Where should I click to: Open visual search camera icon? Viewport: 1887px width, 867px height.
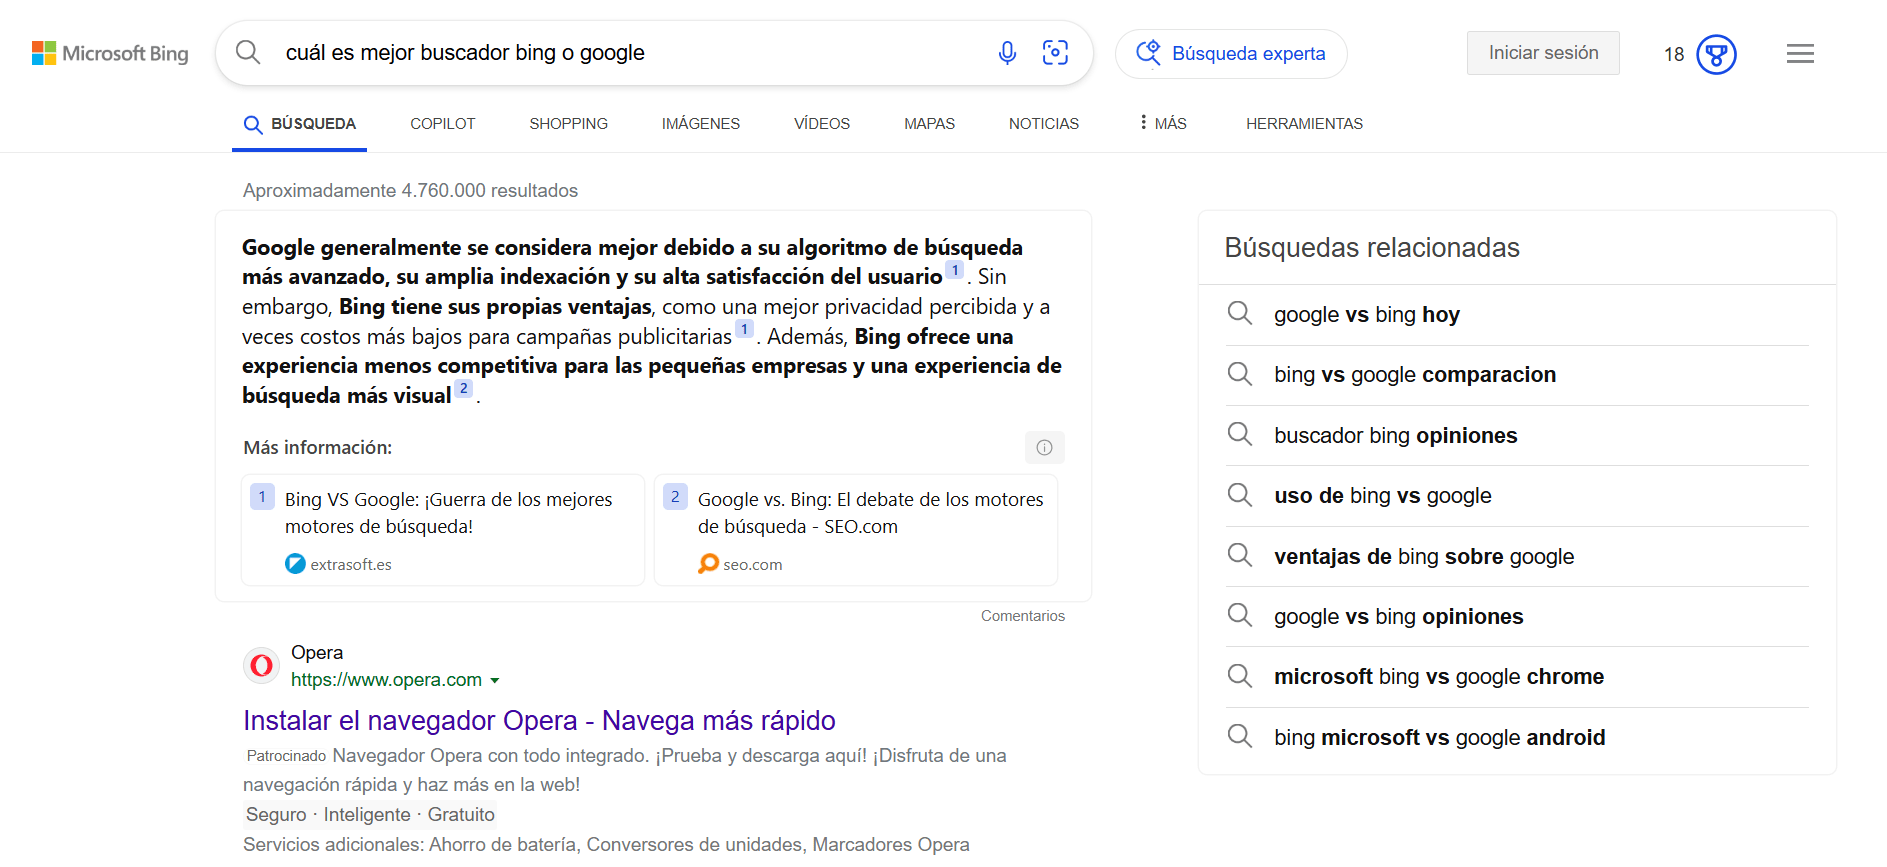click(x=1055, y=53)
